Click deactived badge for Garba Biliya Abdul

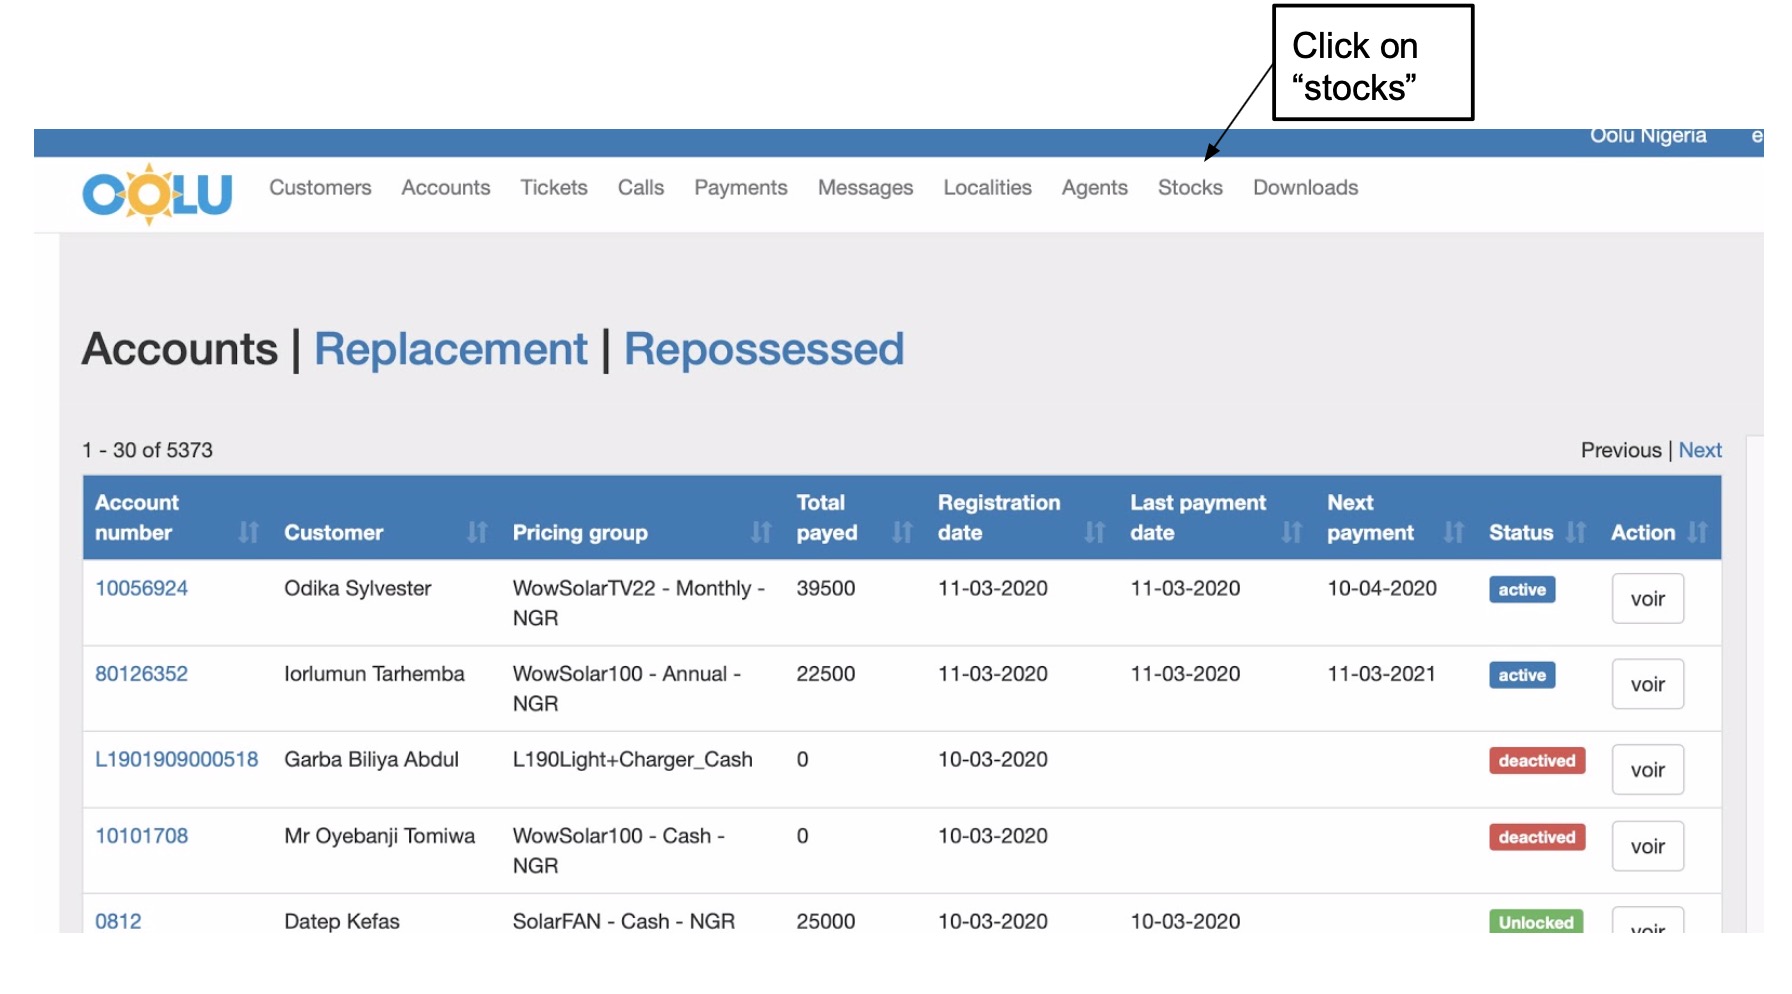1536,761
